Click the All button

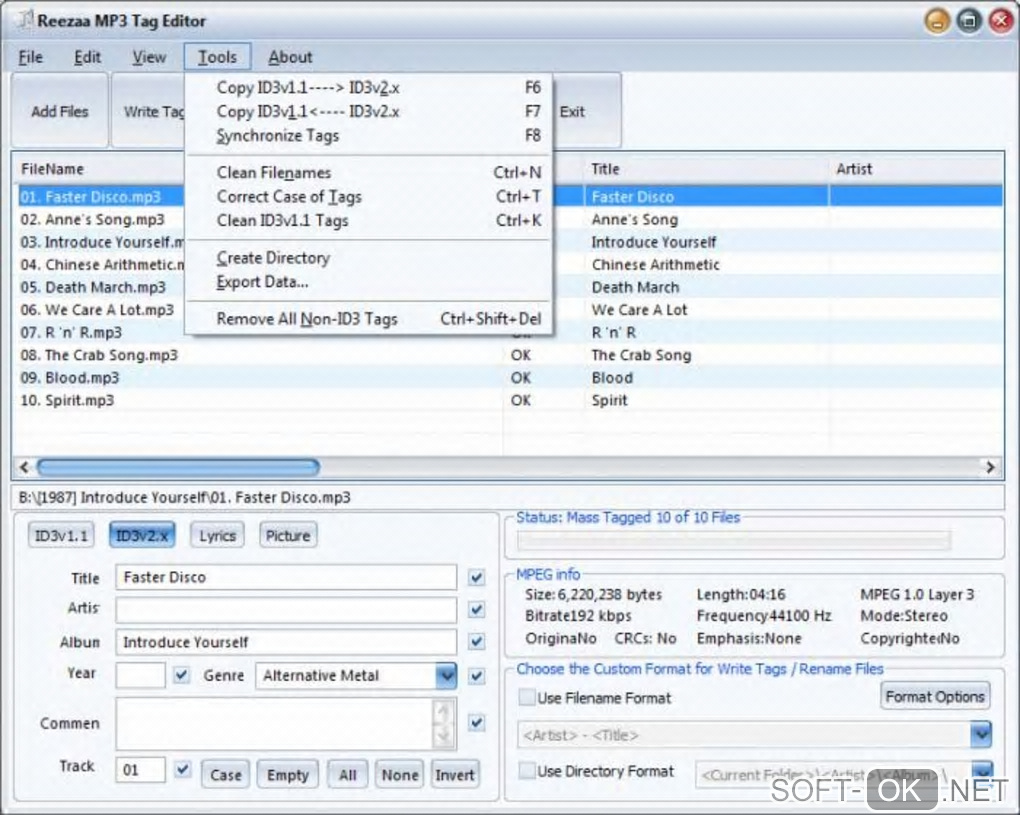pyautogui.click(x=347, y=775)
